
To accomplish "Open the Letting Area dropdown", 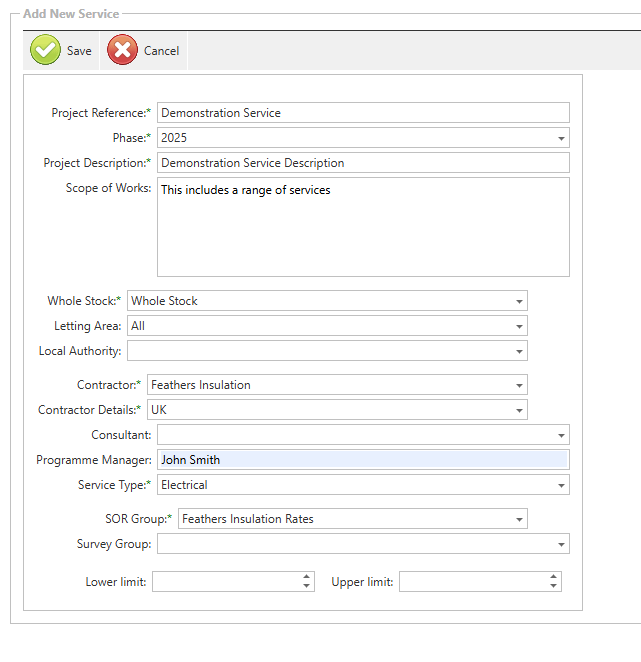I will point(519,326).
